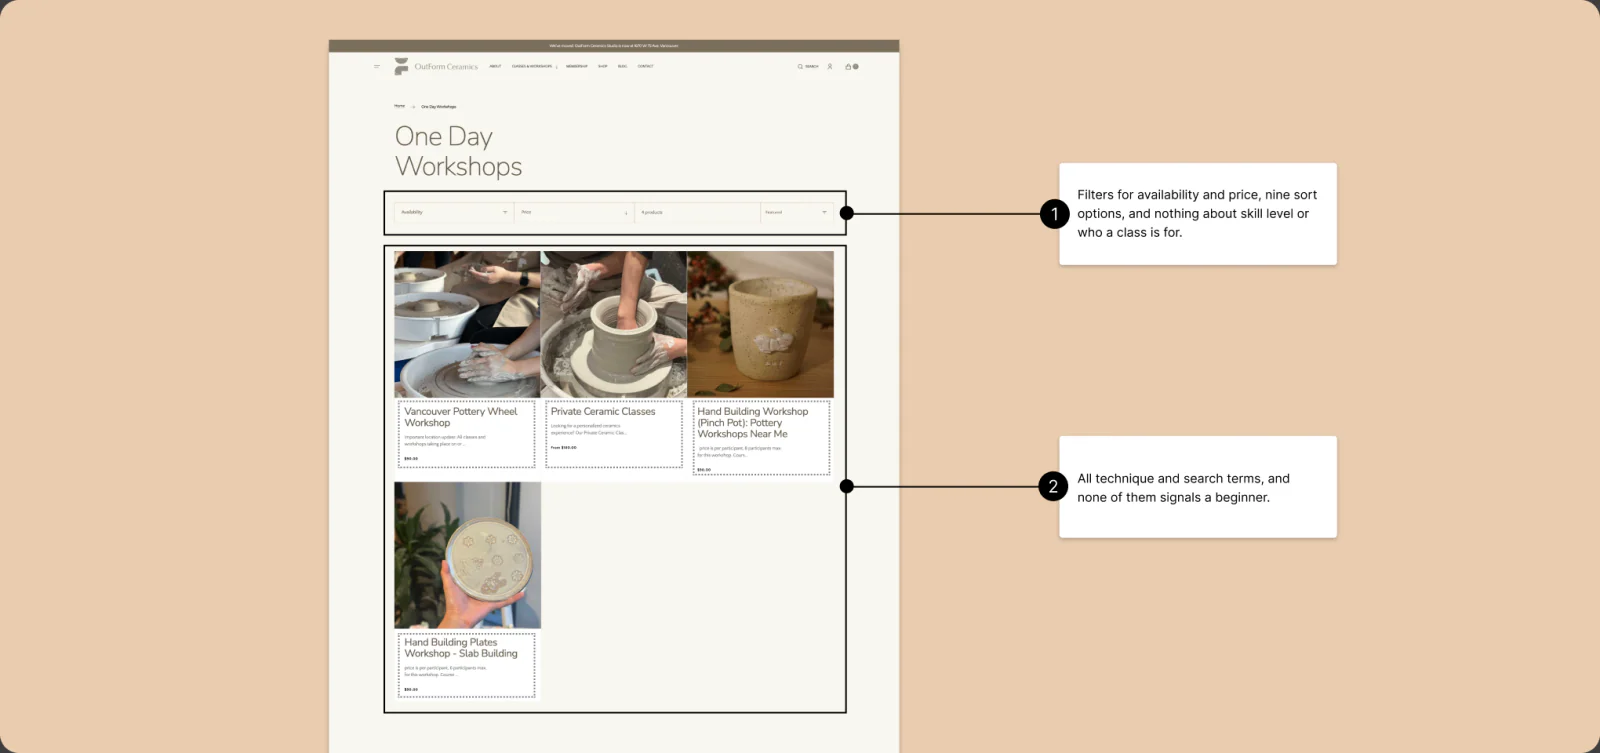Open the Featured sort dropdown

797,212
